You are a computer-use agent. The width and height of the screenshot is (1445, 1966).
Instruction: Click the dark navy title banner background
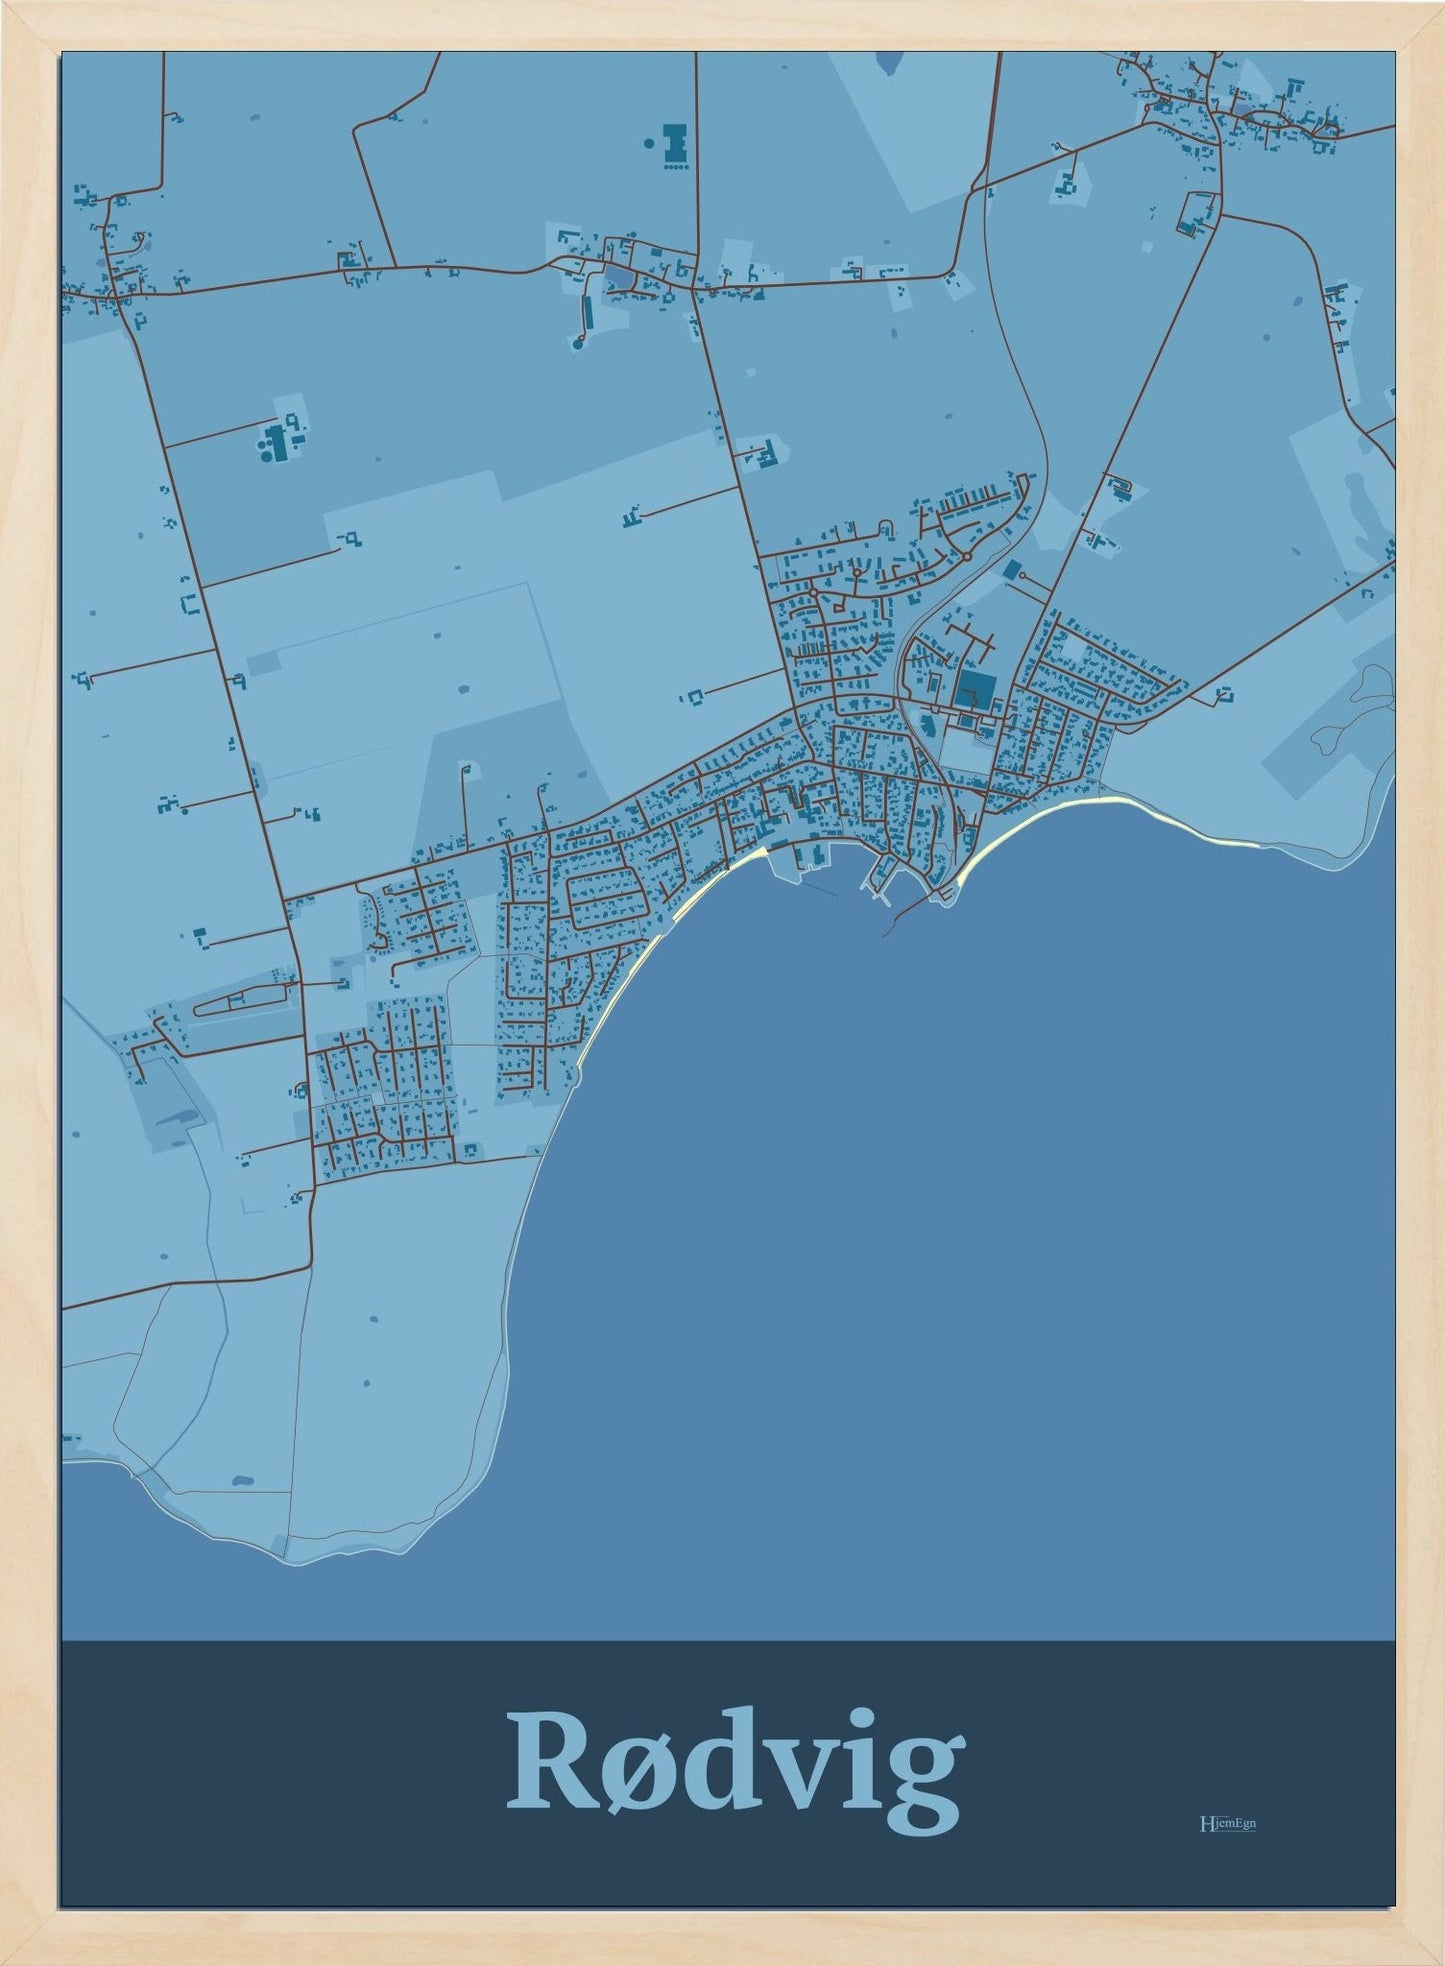(300, 1770)
